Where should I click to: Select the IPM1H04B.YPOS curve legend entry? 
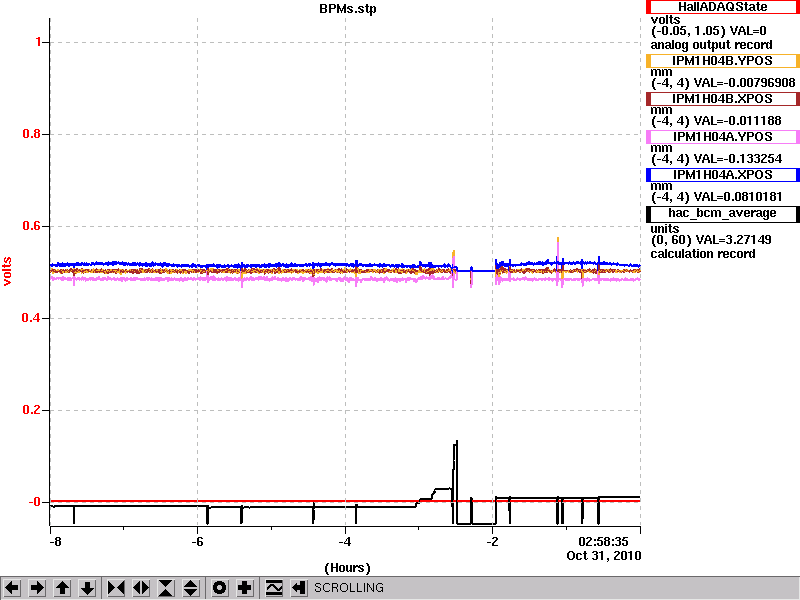pos(722,61)
